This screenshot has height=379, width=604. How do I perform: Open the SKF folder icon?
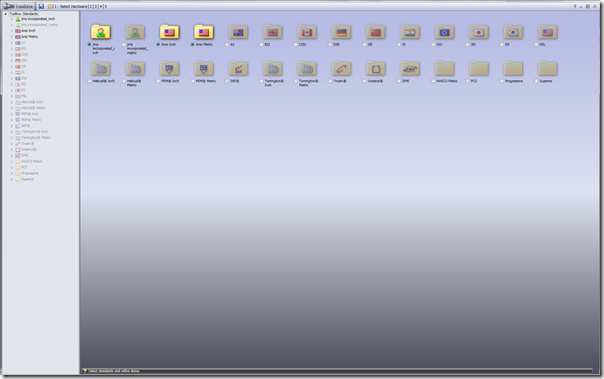[x=238, y=69]
